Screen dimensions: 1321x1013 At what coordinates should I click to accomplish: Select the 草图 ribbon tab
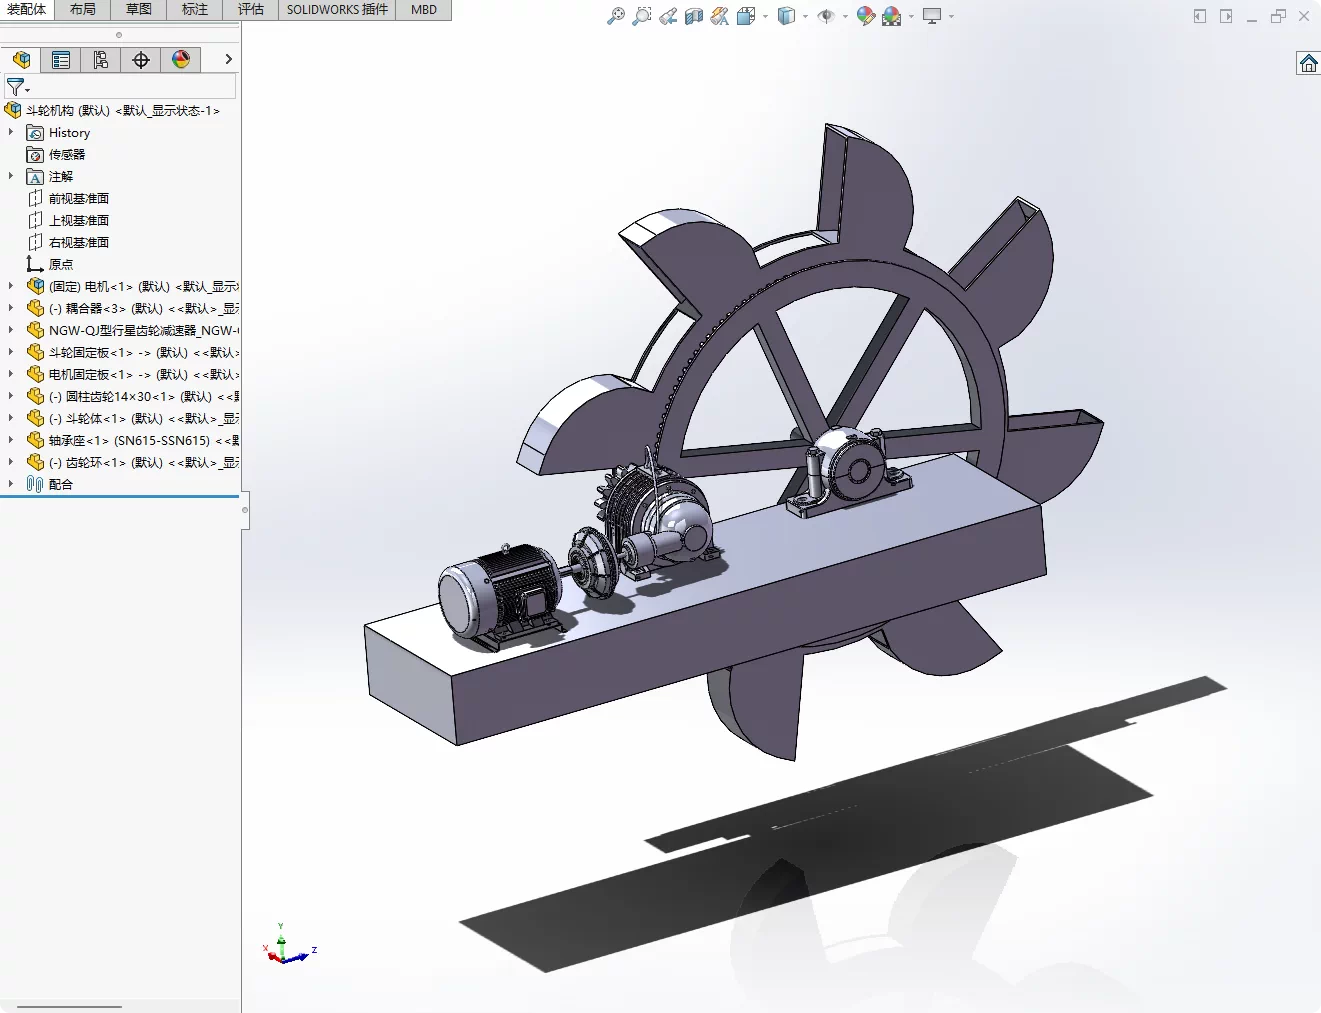tap(139, 9)
